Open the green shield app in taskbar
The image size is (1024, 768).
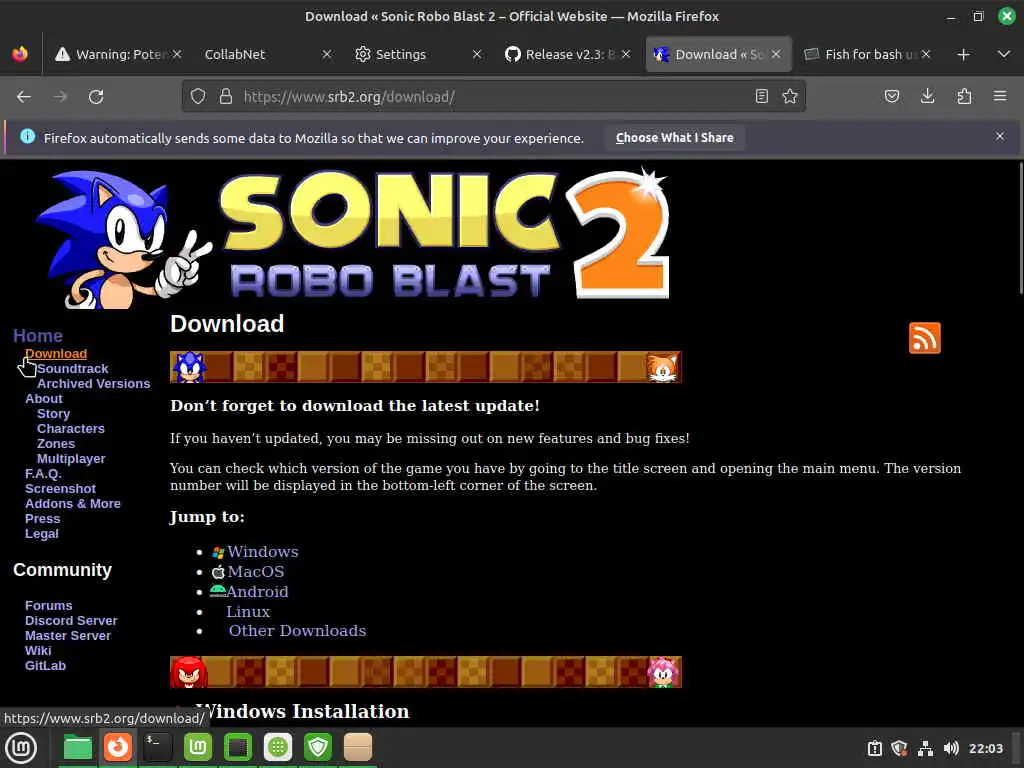pyautogui.click(x=318, y=748)
